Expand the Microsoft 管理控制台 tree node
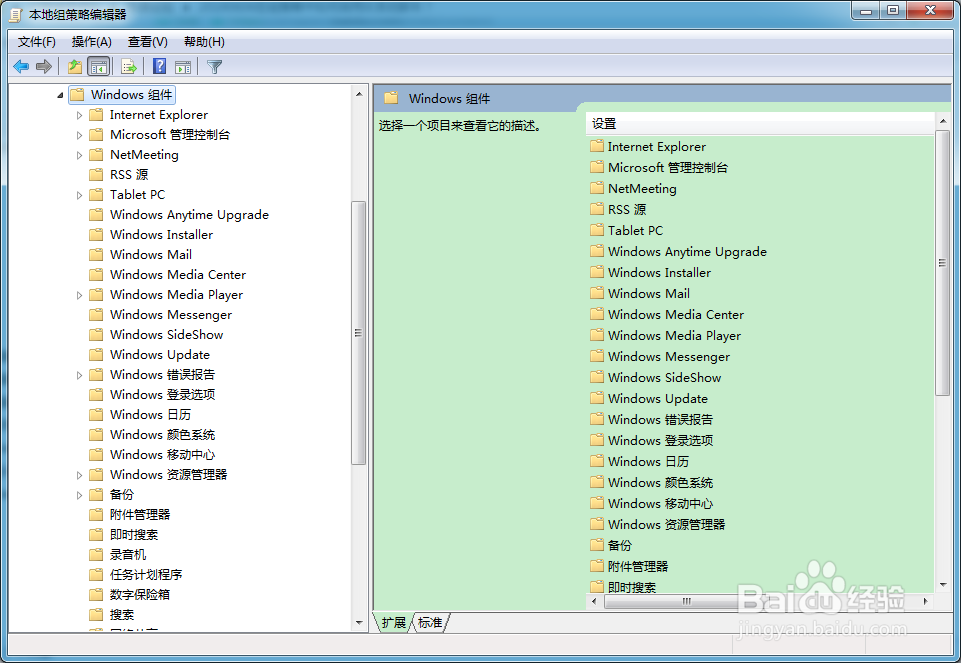This screenshot has width=961, height=663. pyautogui.click(x=79, y=135)
